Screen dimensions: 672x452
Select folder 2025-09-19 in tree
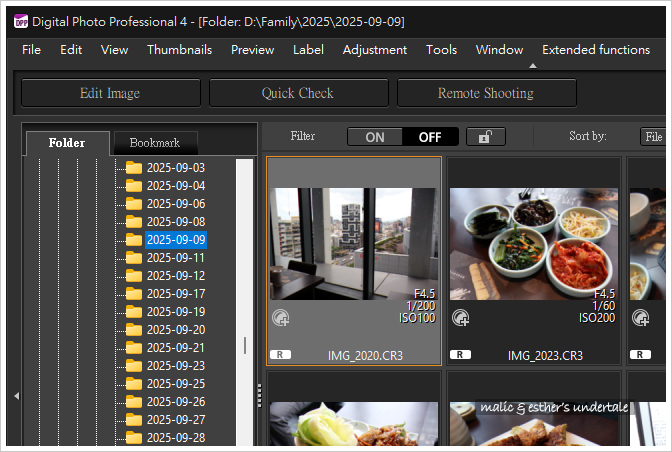tap(176, 311)
